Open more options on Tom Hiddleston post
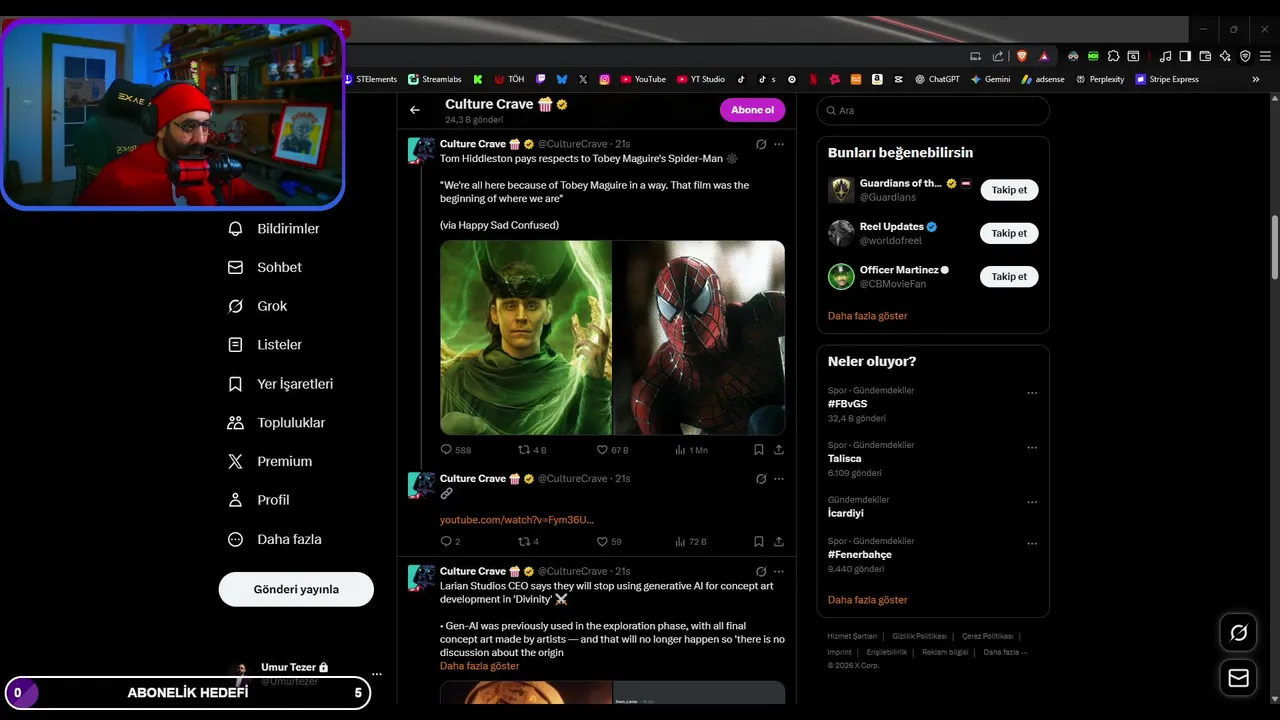Viewport: 1280px width, 720px height. click(x=779, y=144)
